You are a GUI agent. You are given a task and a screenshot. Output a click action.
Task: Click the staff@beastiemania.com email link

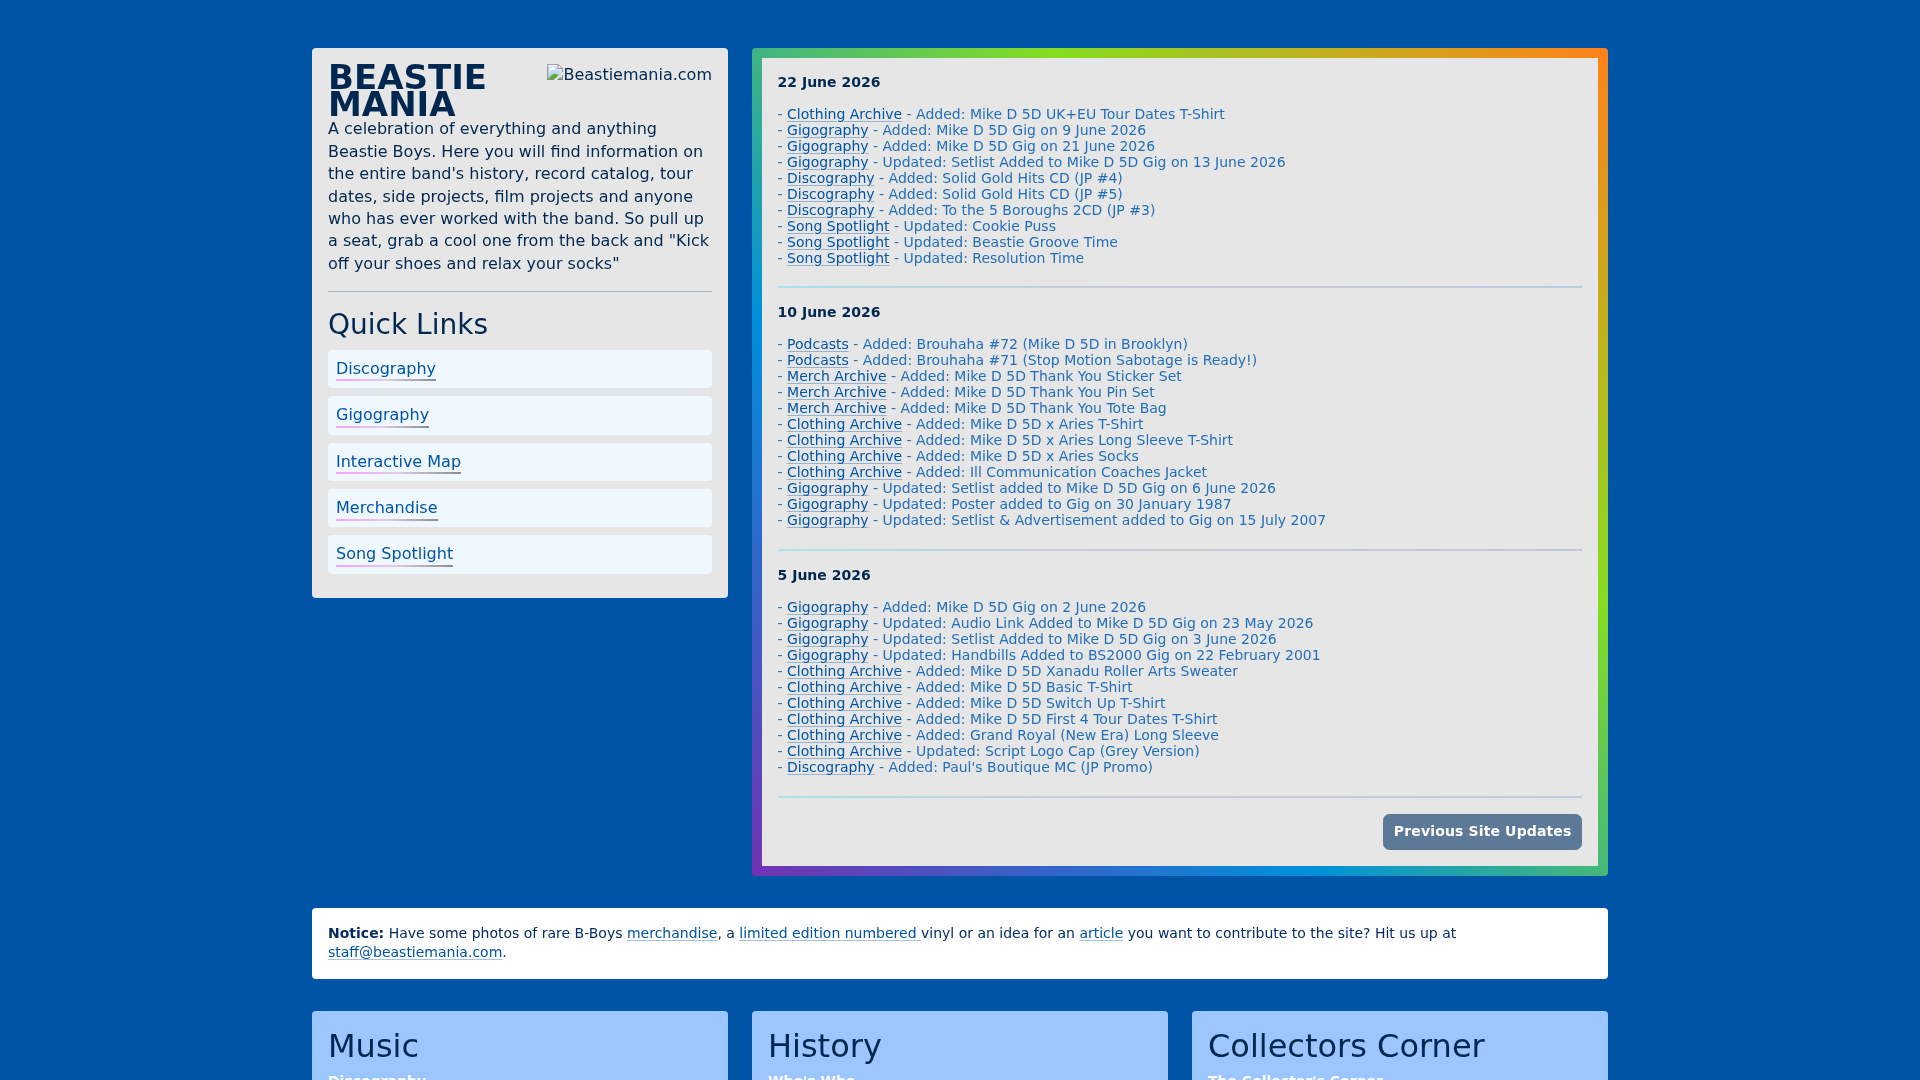[415, 953]
